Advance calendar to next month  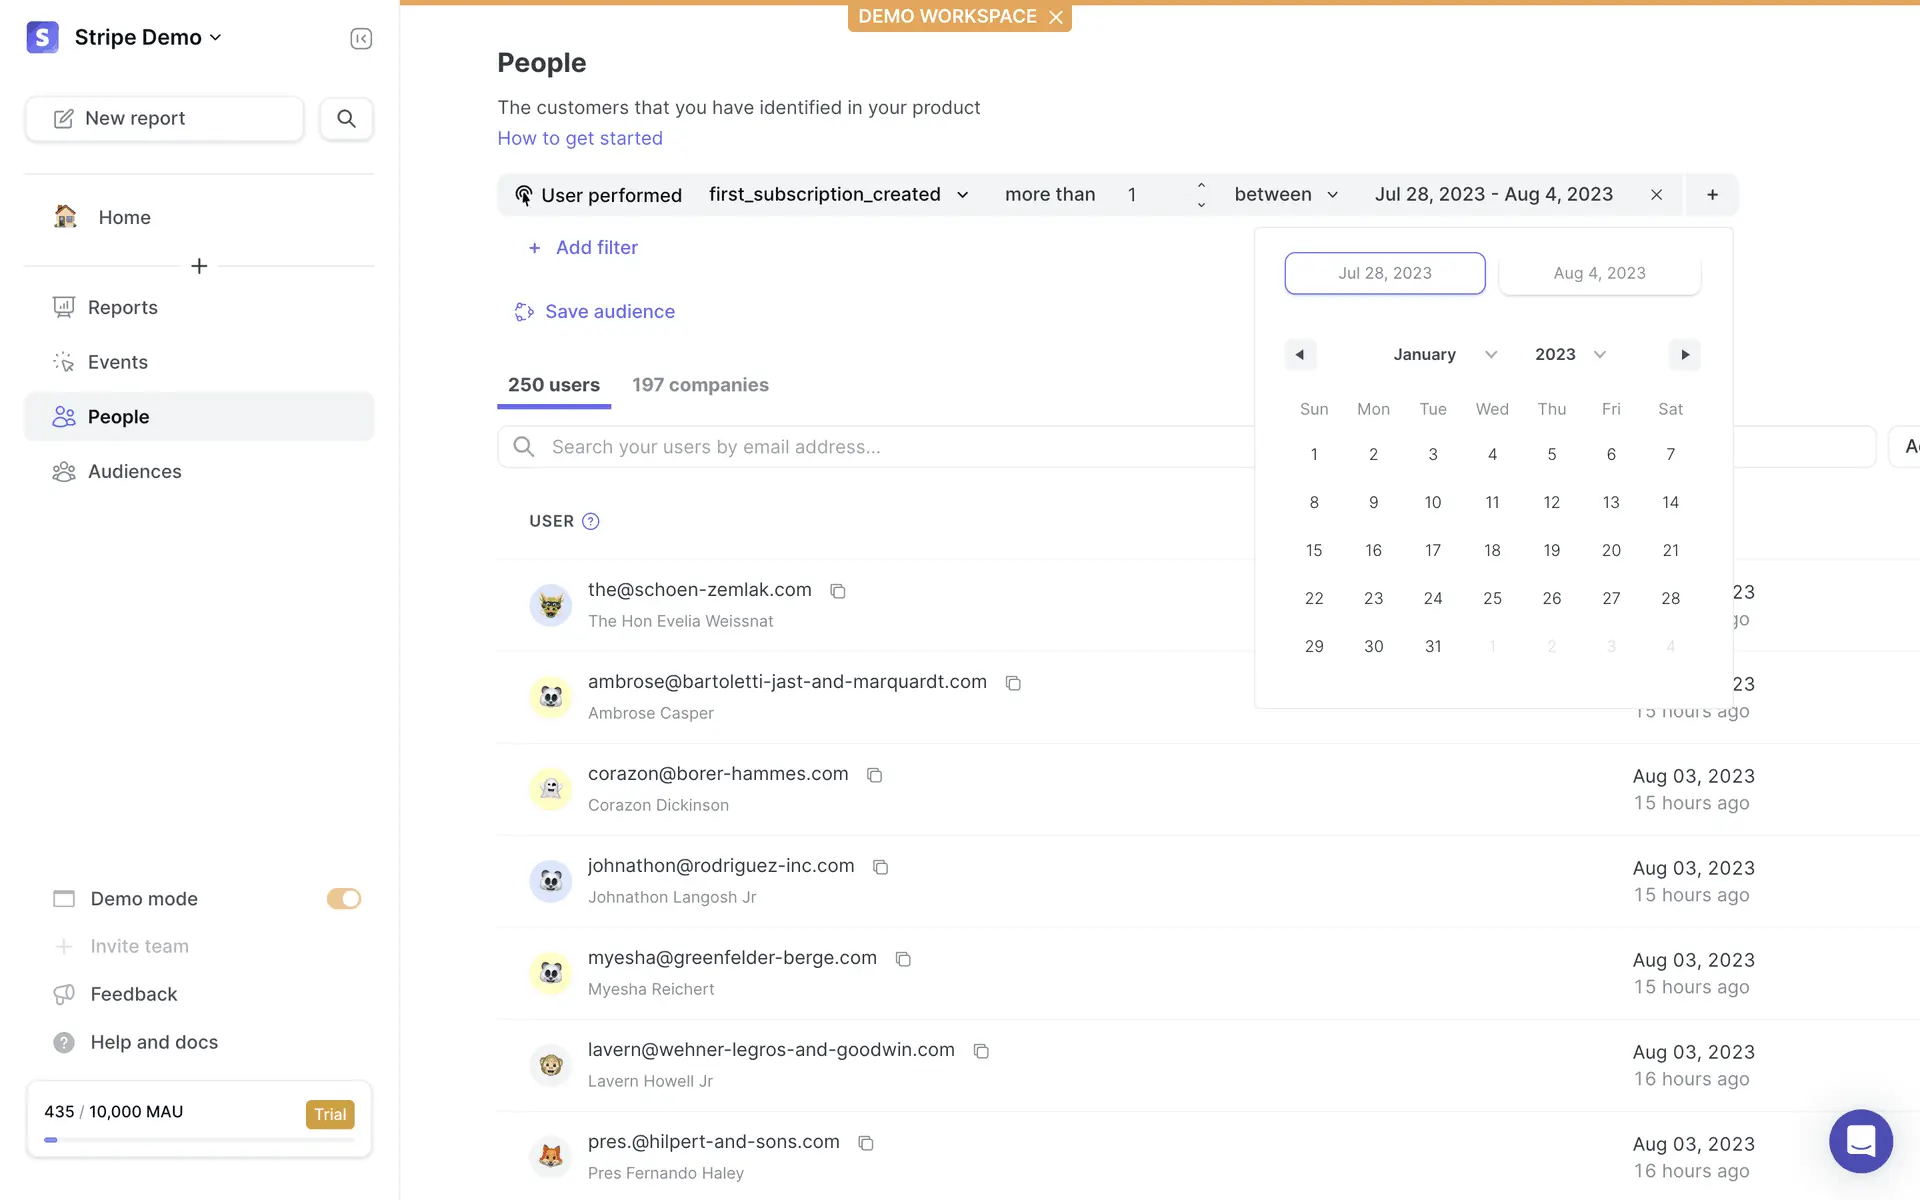tap(1685, 355)
